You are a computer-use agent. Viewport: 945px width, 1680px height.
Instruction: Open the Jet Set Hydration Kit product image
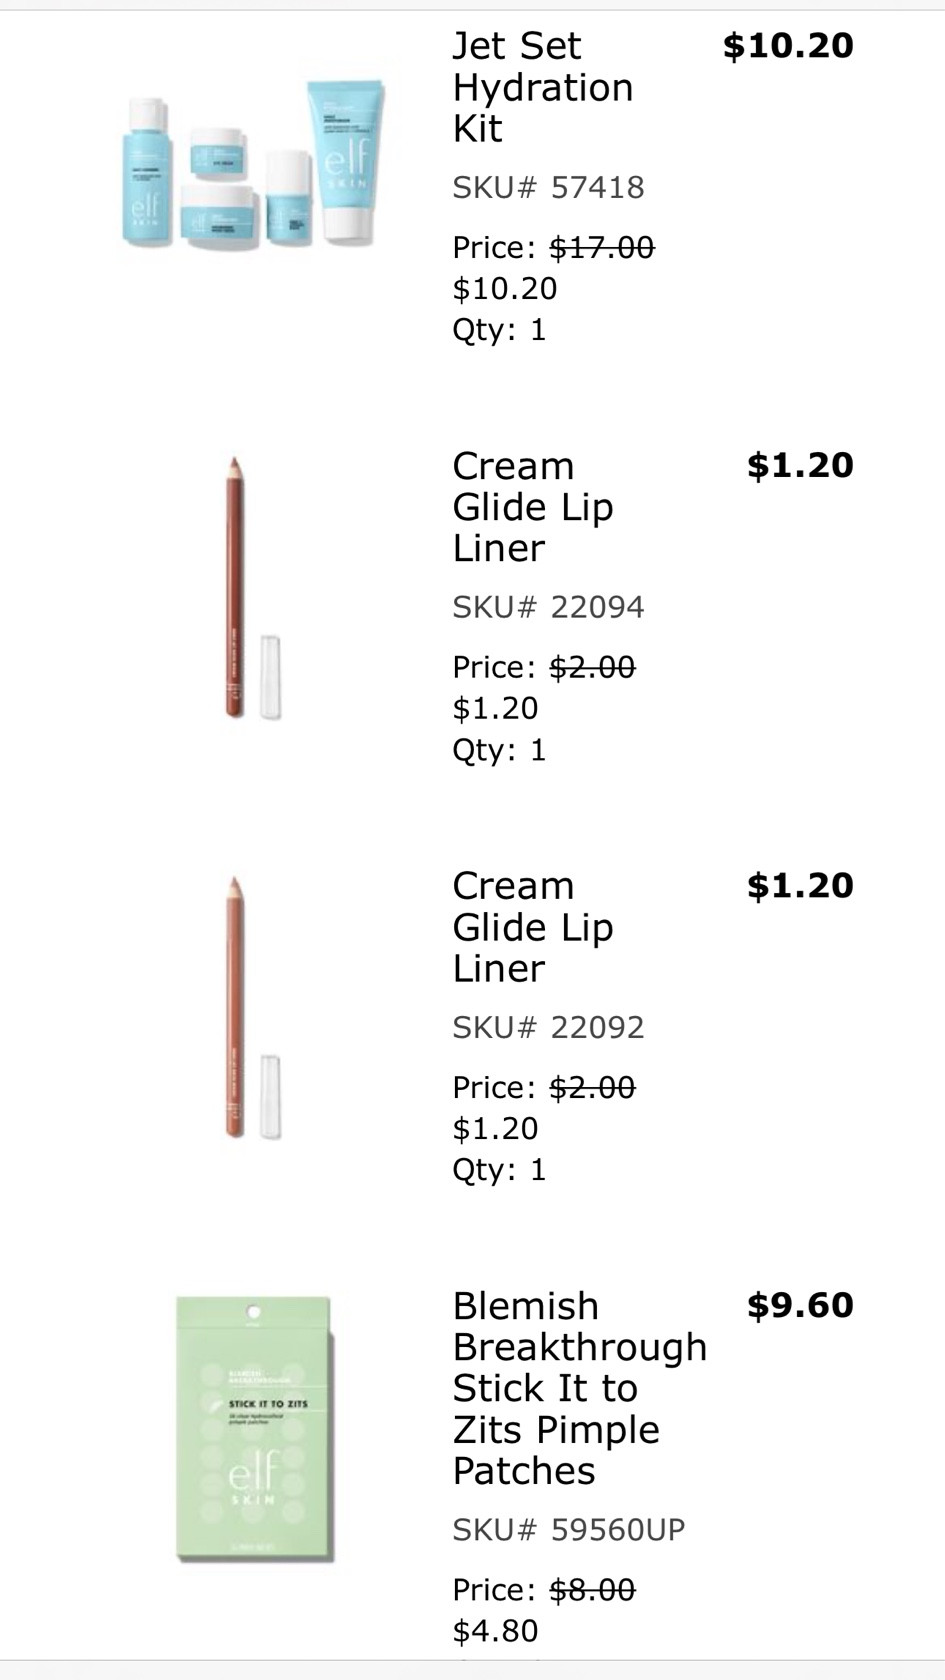(250, 165)
